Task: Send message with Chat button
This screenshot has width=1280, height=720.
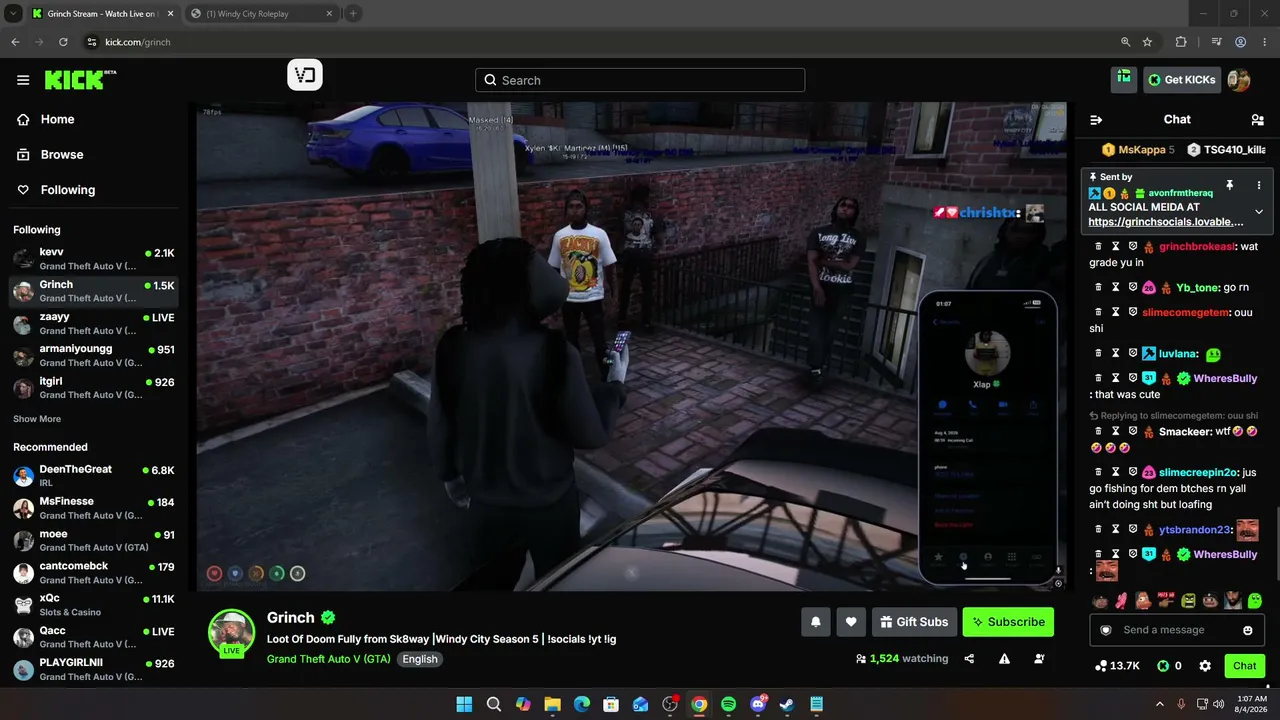Action: [x=1245, y=666]
